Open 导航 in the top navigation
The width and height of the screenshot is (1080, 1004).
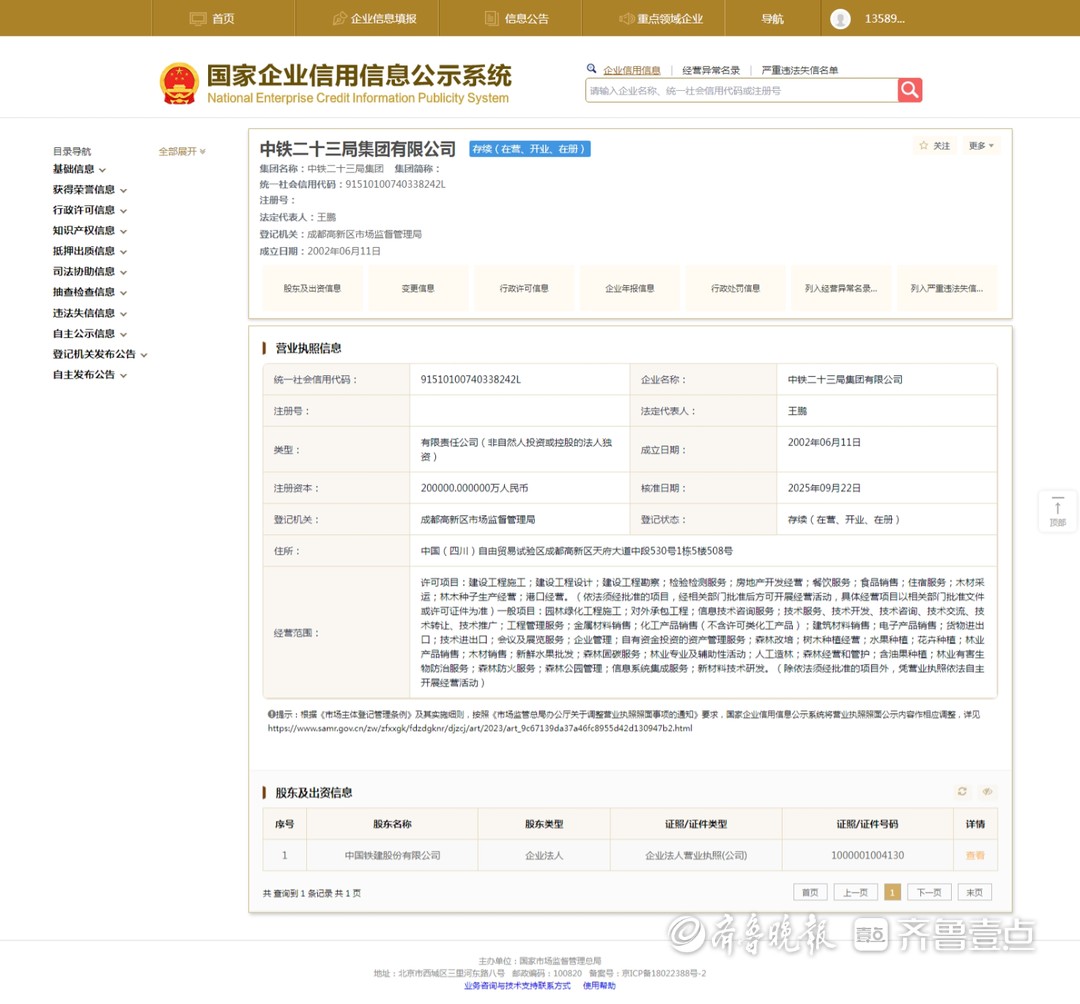coord(772,19)
